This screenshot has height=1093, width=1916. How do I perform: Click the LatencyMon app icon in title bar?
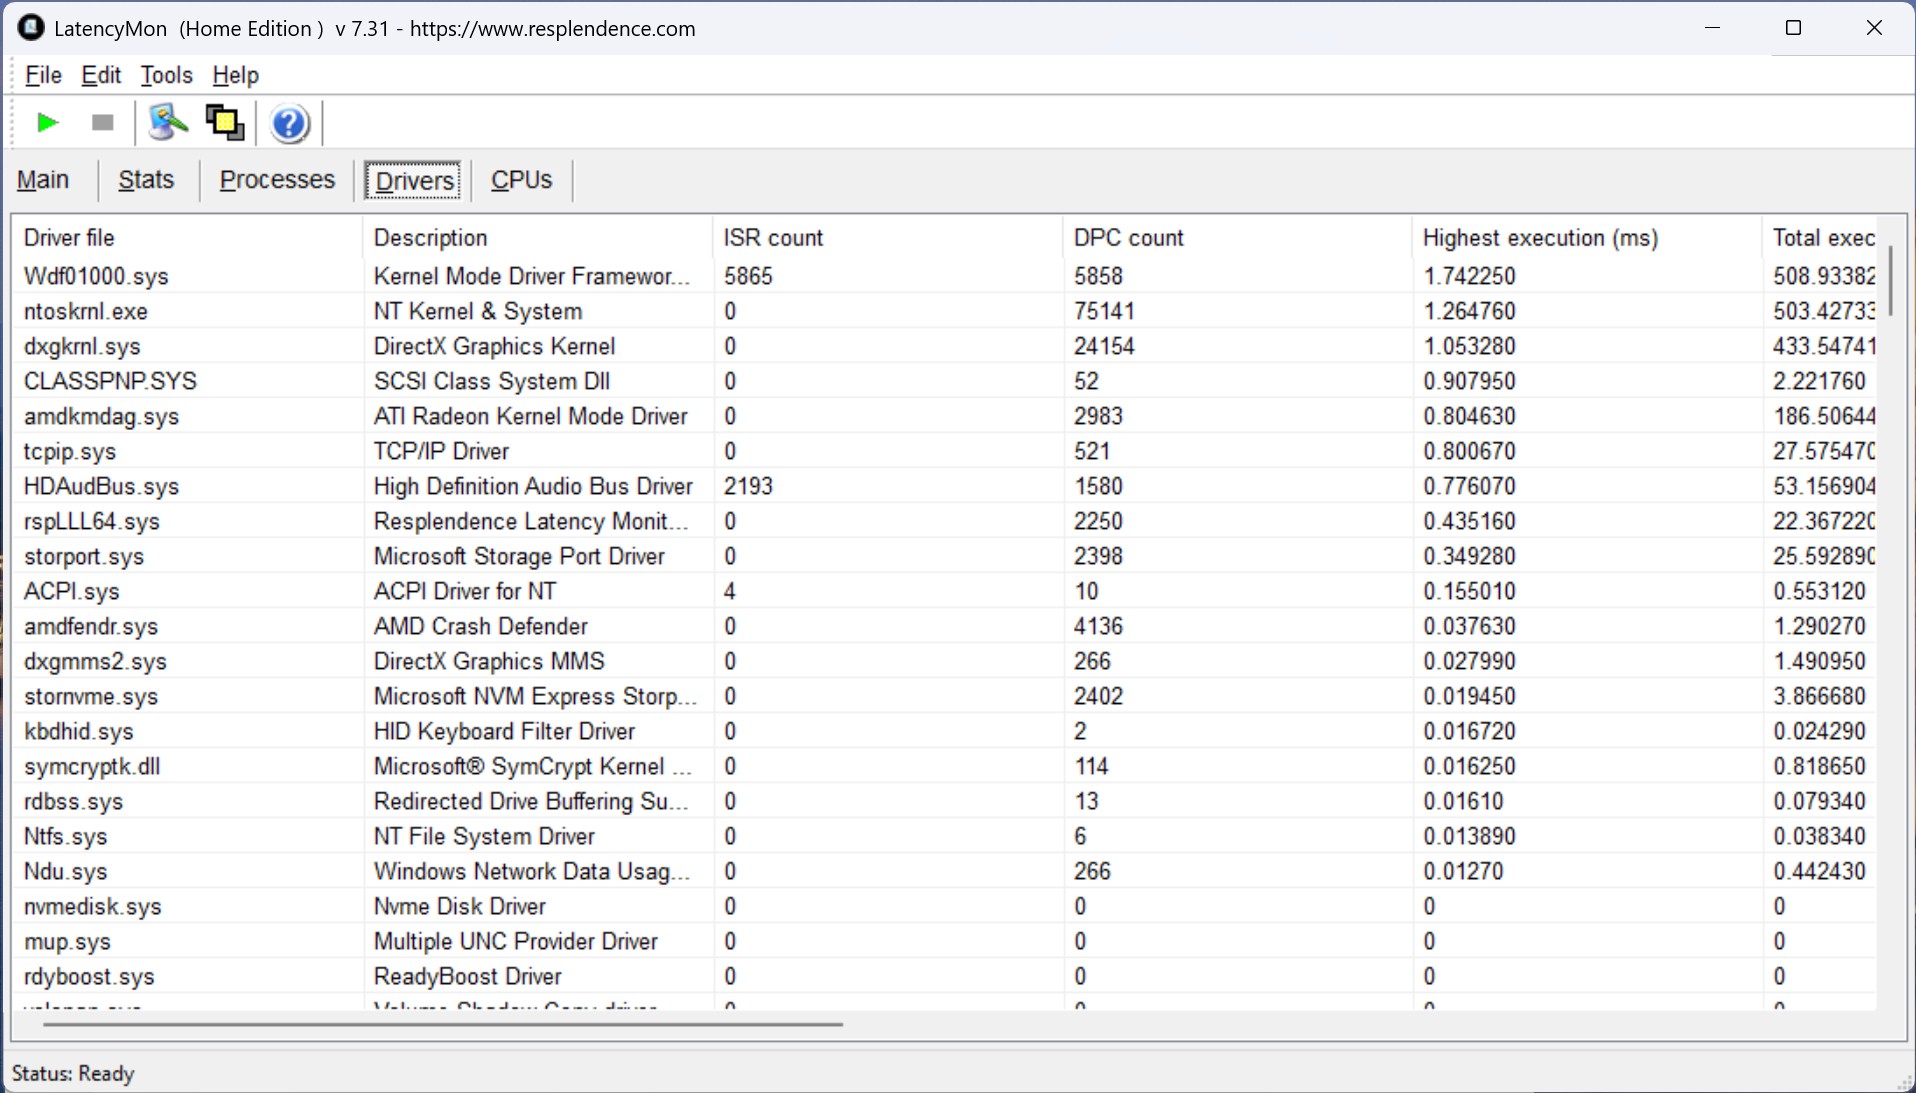click(31, 28)
